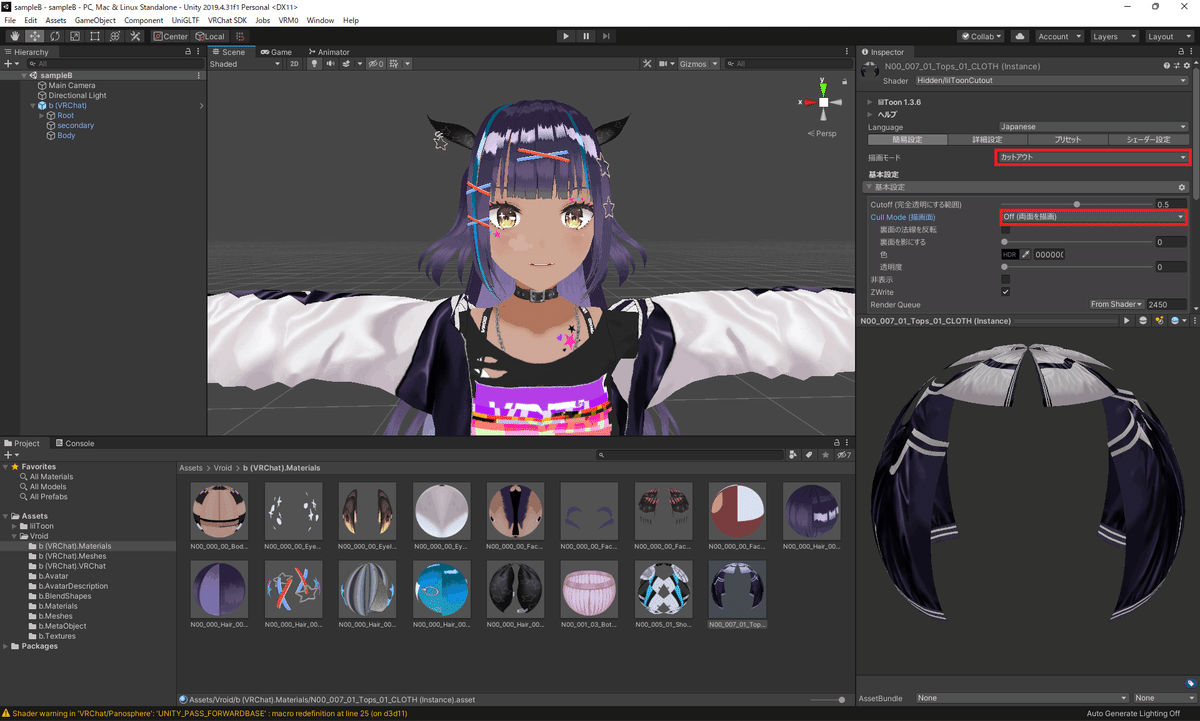Switch to the Game tab
This screenshot has width=1200, height=721.
pyautogui.click(x=275, y=52)
